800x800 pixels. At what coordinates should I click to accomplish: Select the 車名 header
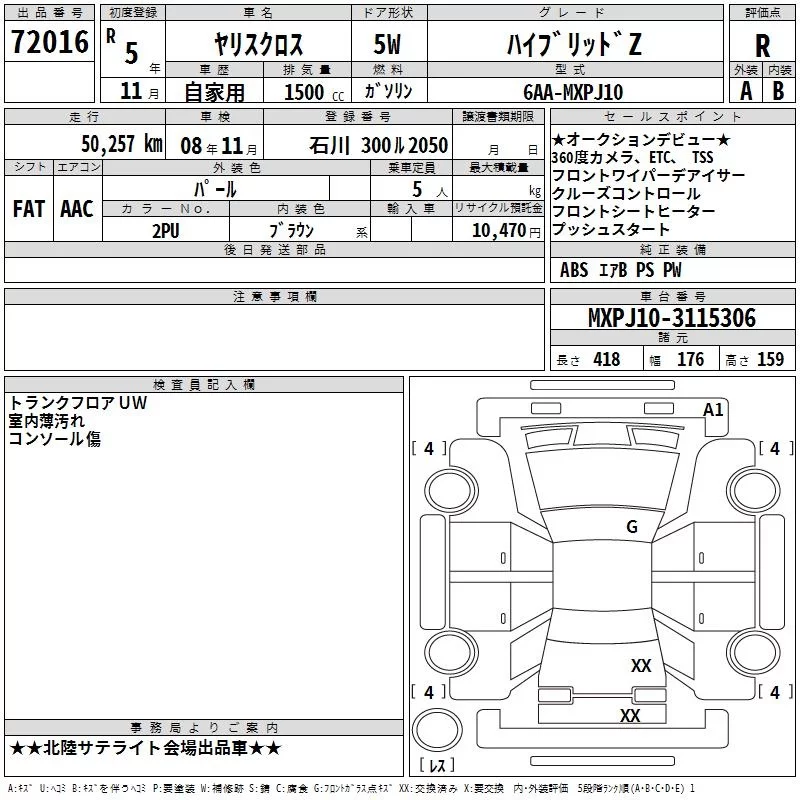click(258, 13)
